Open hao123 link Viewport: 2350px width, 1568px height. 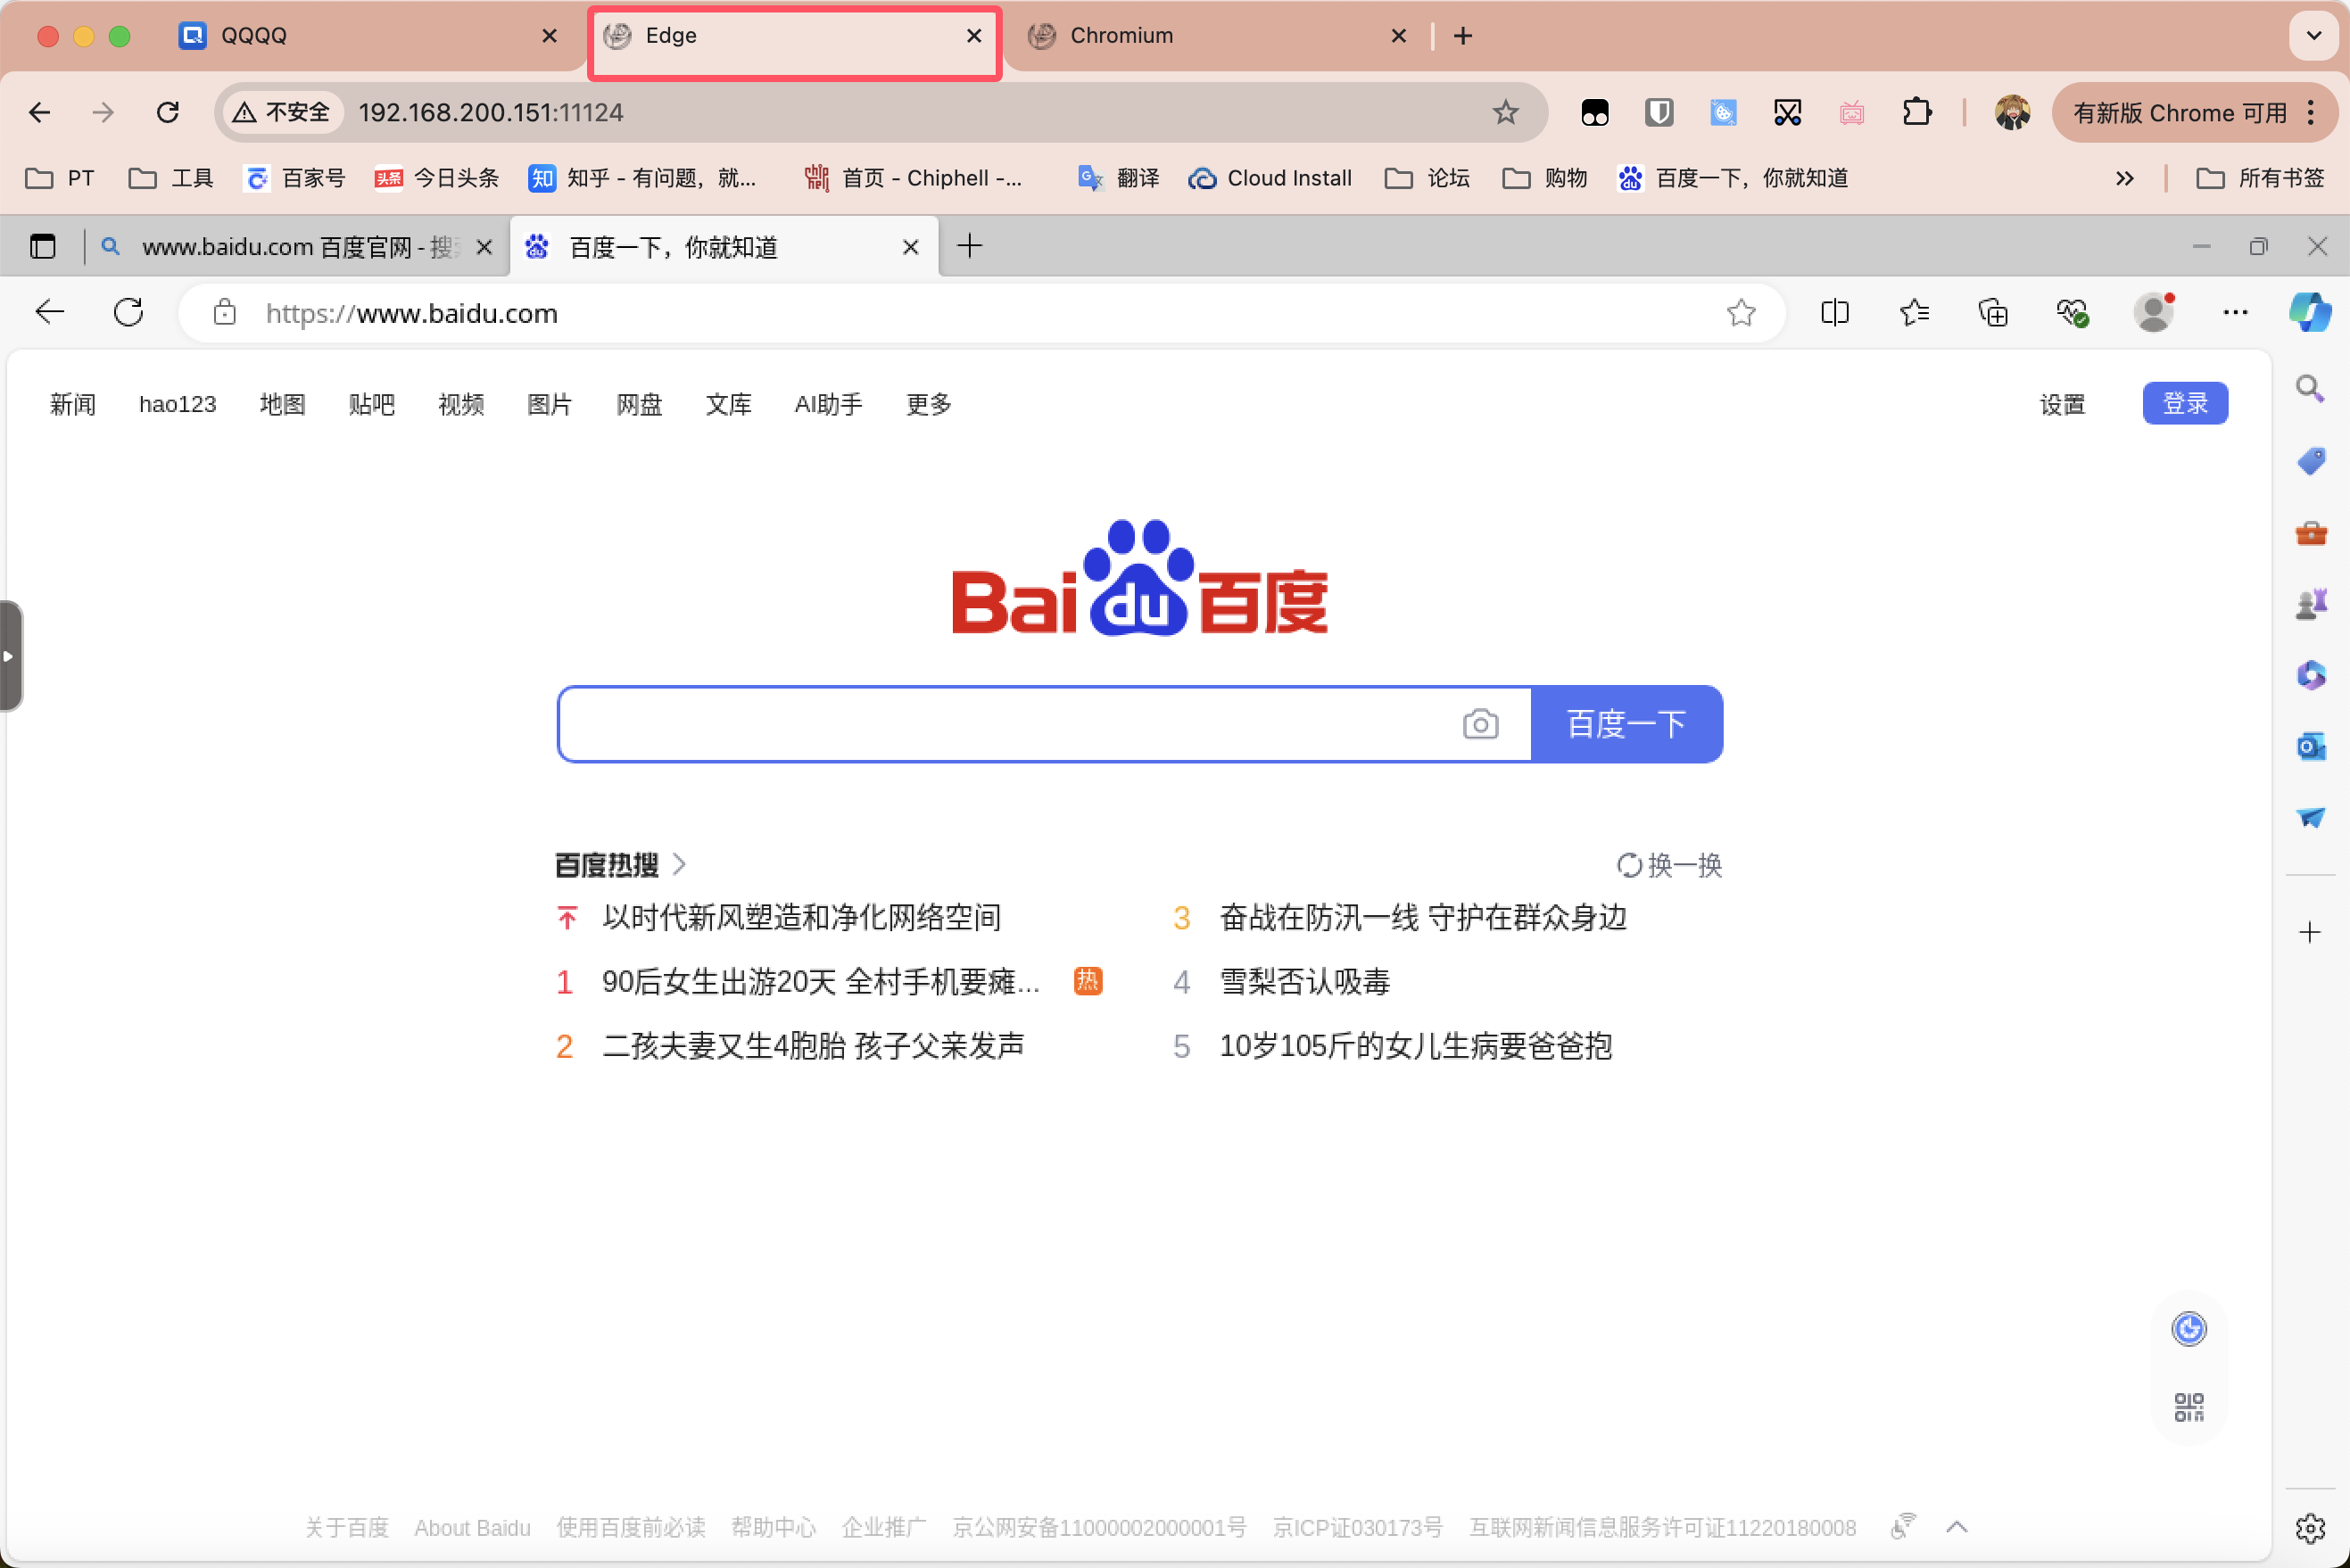(177, 404)
